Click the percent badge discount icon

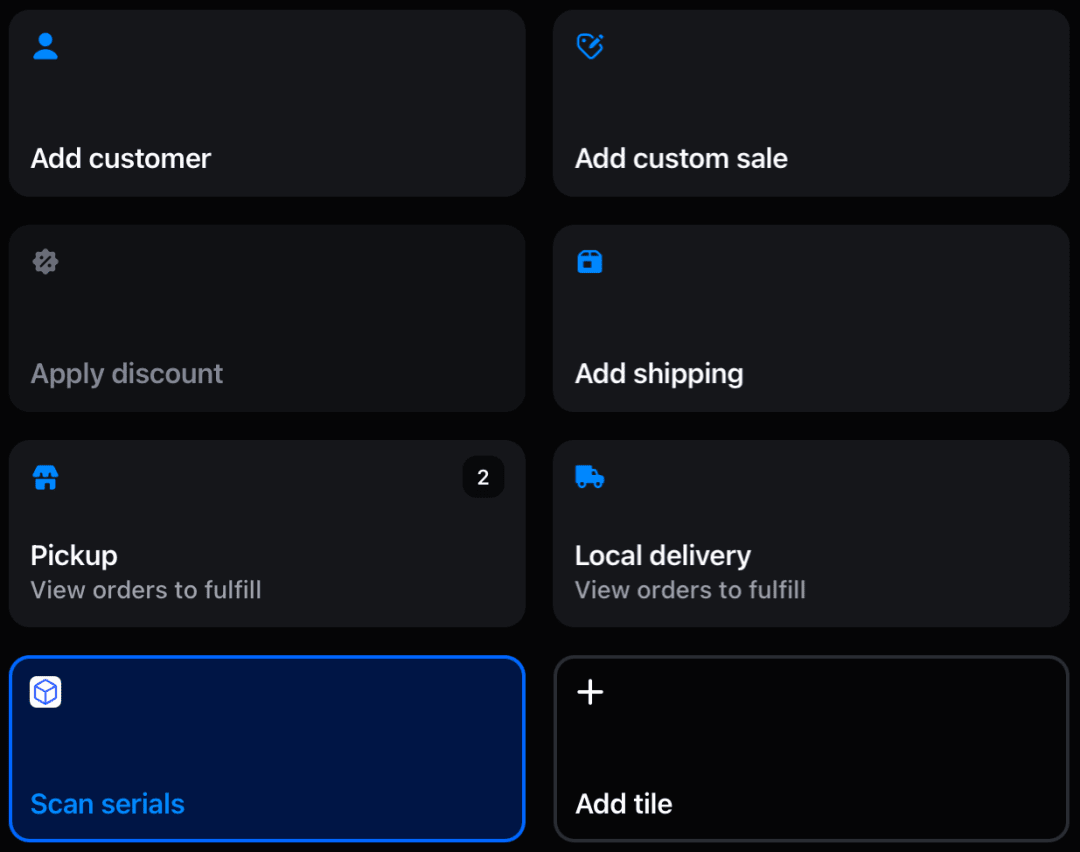pyautogui.click(x=45, y=262)
